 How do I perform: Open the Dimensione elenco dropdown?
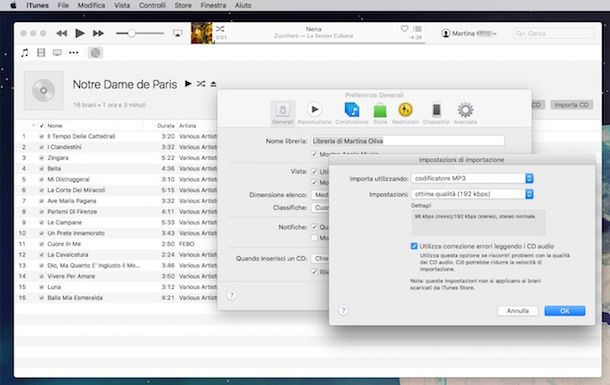tap(320, 194)
